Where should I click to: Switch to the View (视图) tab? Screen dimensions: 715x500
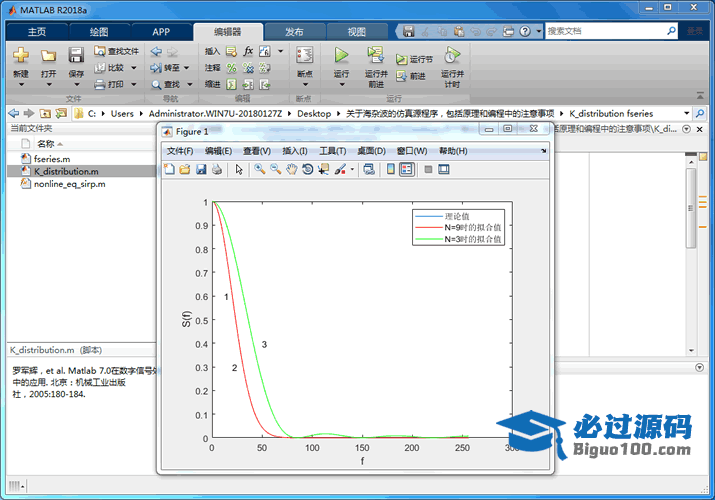[357, 32]
